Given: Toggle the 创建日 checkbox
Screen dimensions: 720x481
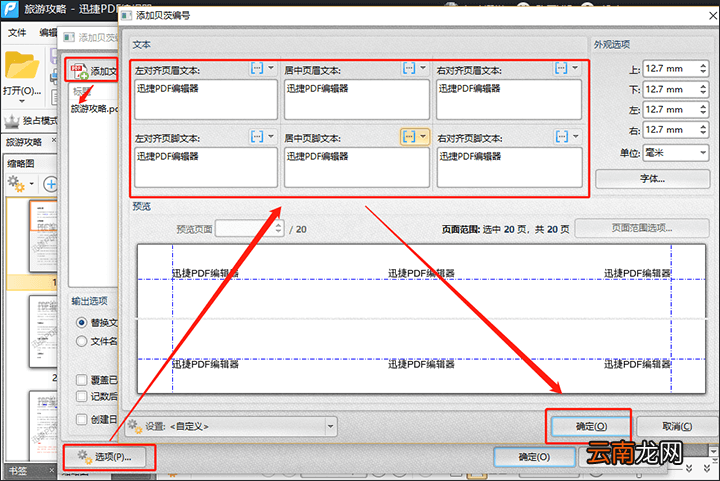Looking at the screenshot, I should [x=81, y=419].
